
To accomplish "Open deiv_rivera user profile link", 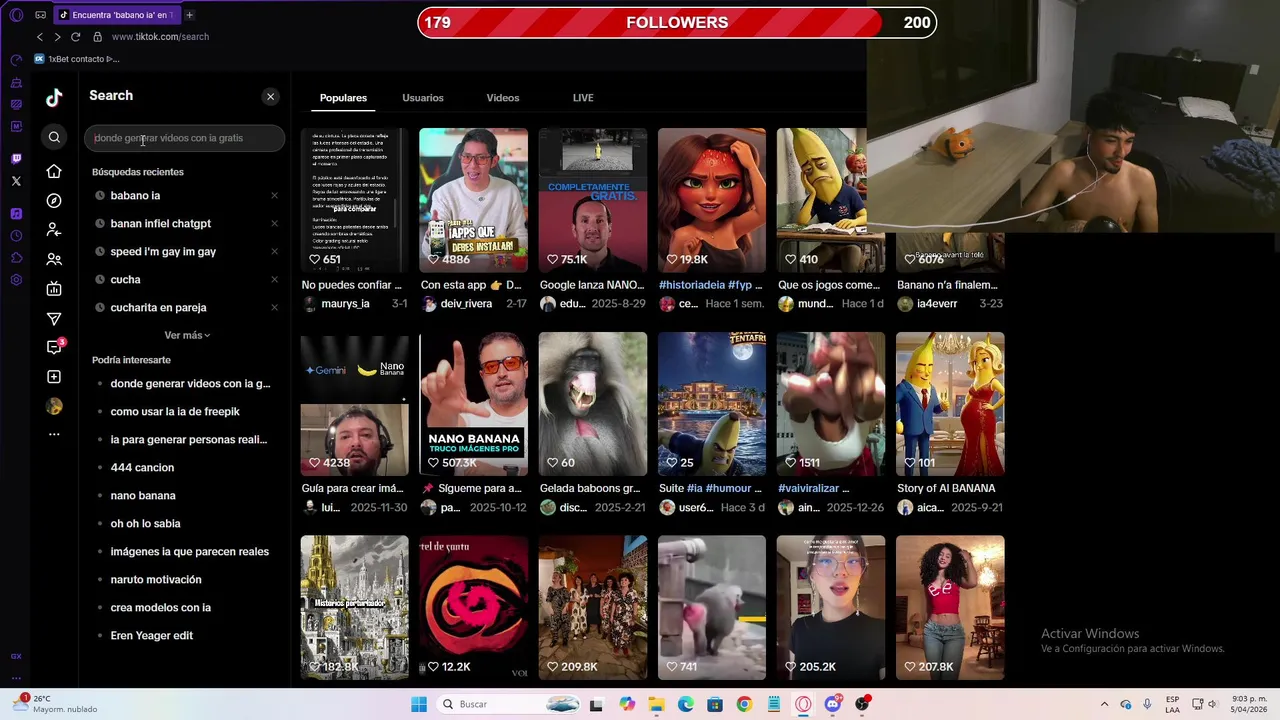I will point(466,304).
